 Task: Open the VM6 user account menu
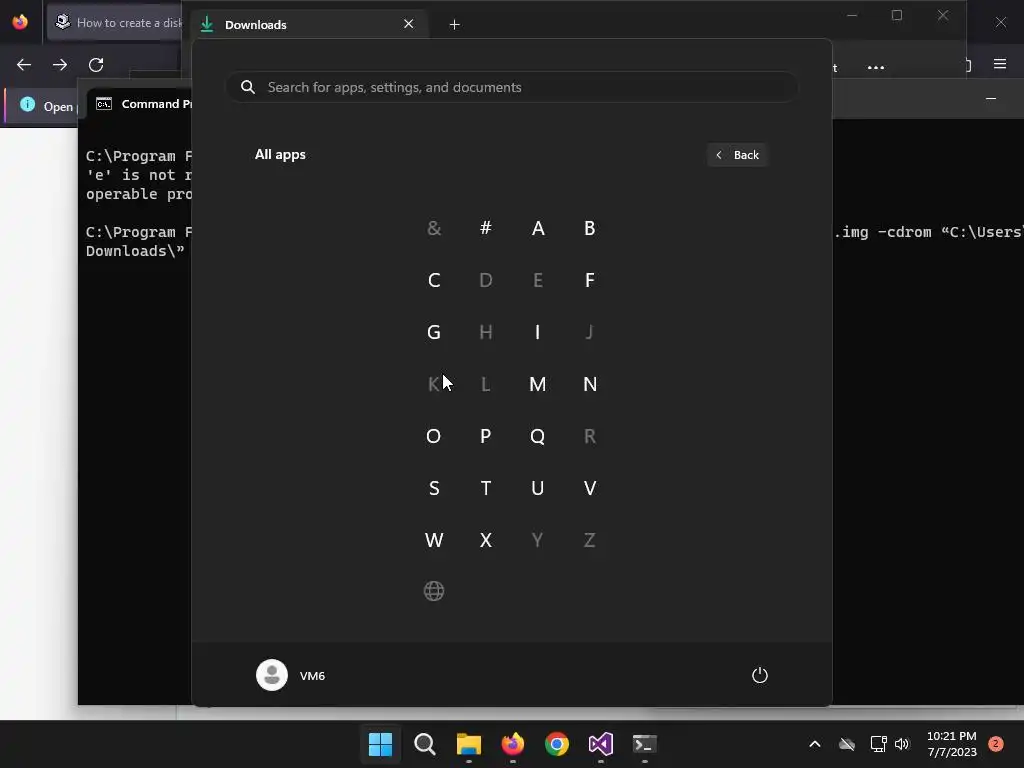[x=291, y=675]
